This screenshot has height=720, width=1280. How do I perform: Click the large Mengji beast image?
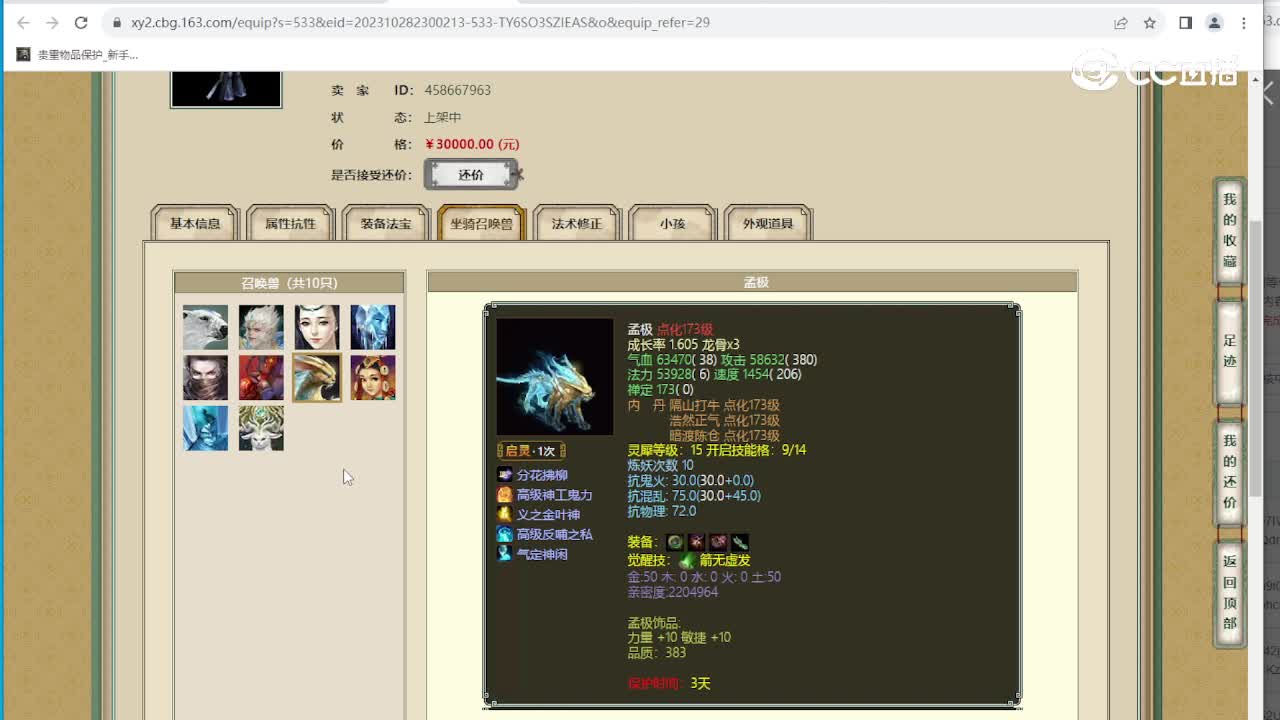pos(555,376)
